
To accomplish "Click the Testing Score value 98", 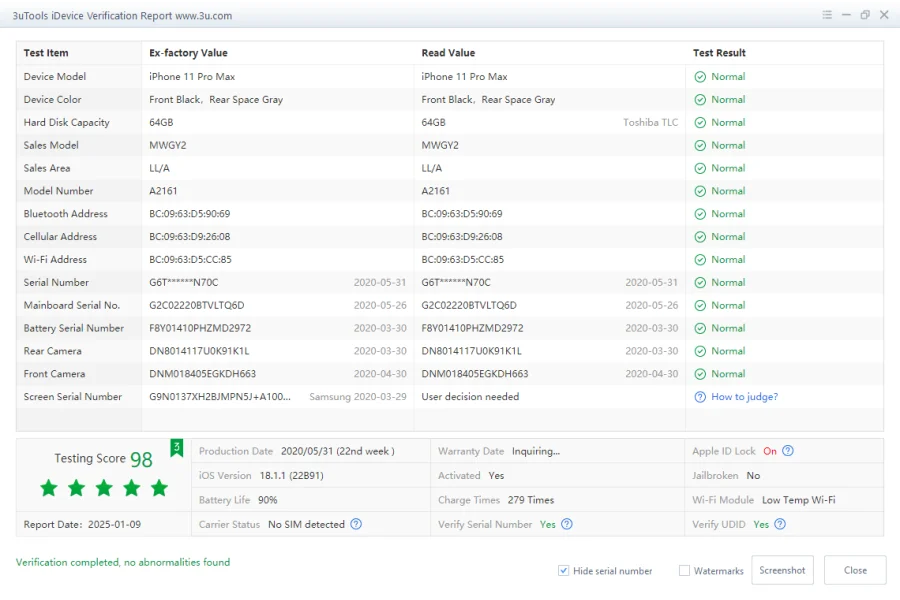I will pyautogui.click(x=141, y=459).
